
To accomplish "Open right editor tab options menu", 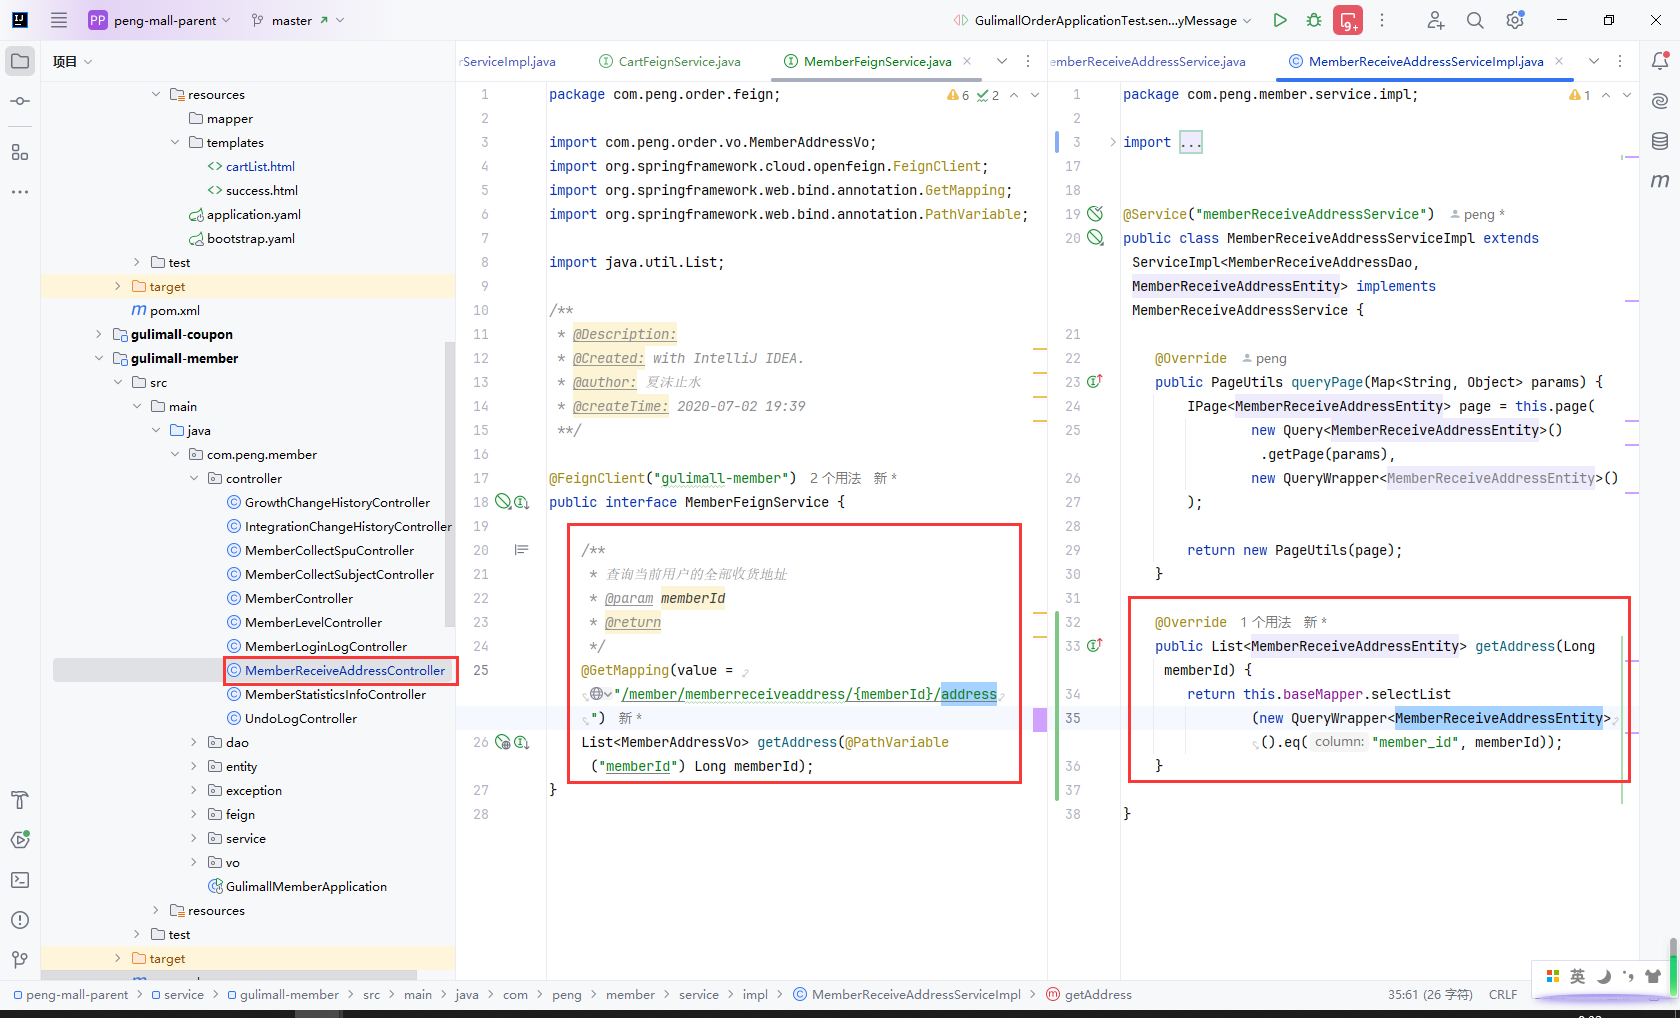I will click(1620, 61).
